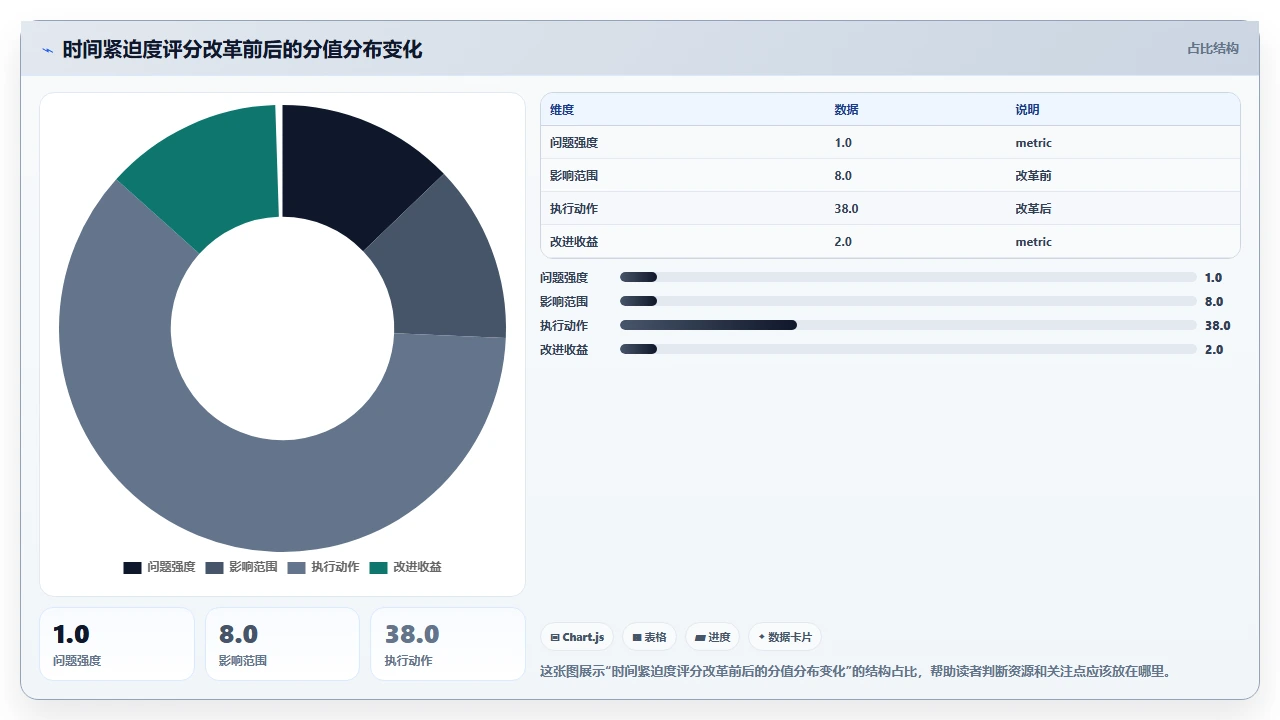Image resolution: width=1280 pixels, height=720 pixels.
Task: Click the 数据卡片 tag chip
Action: click(x=785, y=637)
